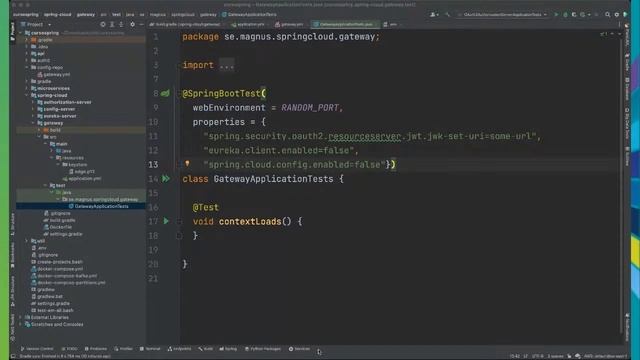
Task: Open the user account dropdown icon
Action: point(434,15)
